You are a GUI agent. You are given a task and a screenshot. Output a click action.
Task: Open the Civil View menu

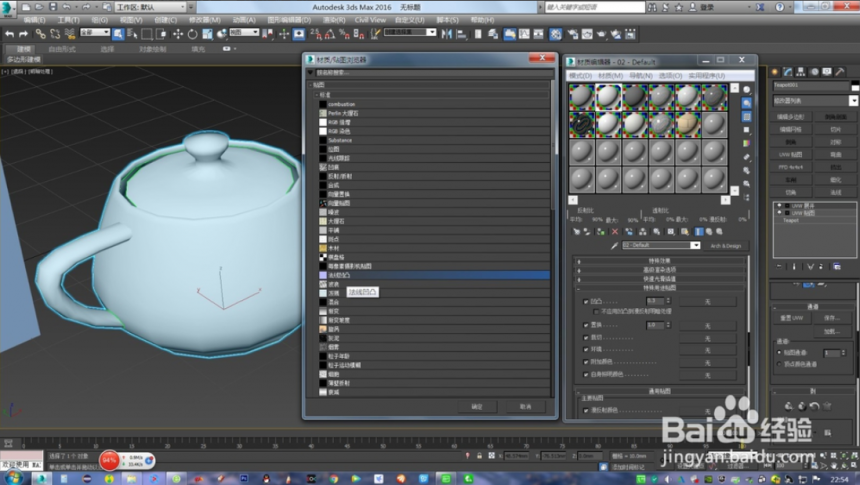[x=370, y=20]
